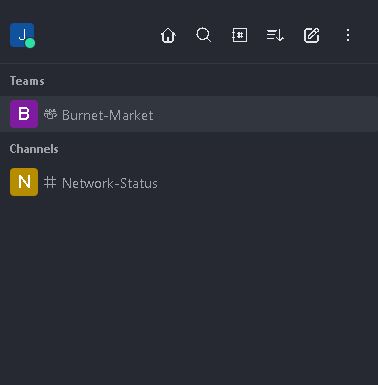Screen dimensions: 378x385
Task: Select the Burnet-Market team row
Action: 189,114
